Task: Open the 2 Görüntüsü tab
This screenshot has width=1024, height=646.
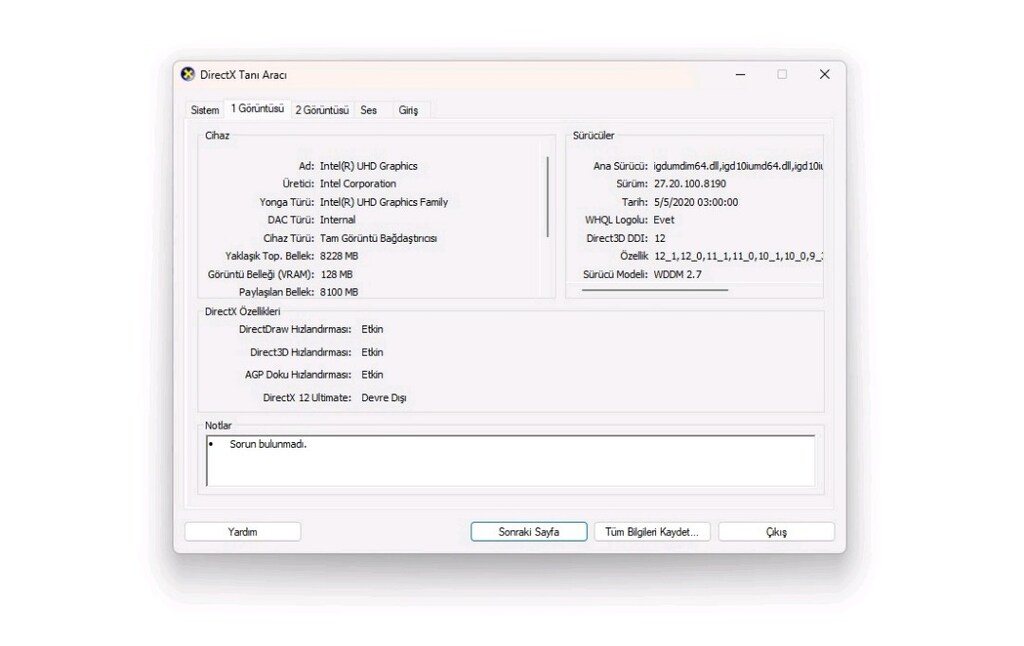Action: (x=322, y=110)
